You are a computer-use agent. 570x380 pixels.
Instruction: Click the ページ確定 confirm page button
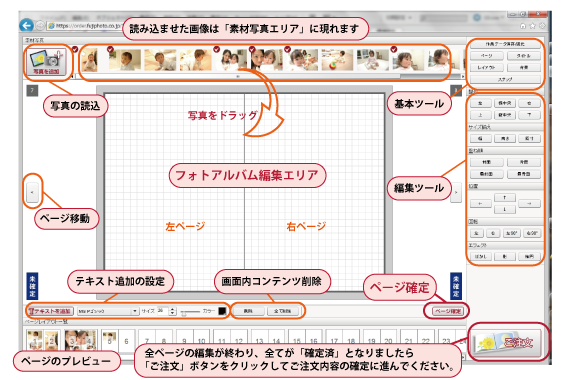(x=447, y=311)
